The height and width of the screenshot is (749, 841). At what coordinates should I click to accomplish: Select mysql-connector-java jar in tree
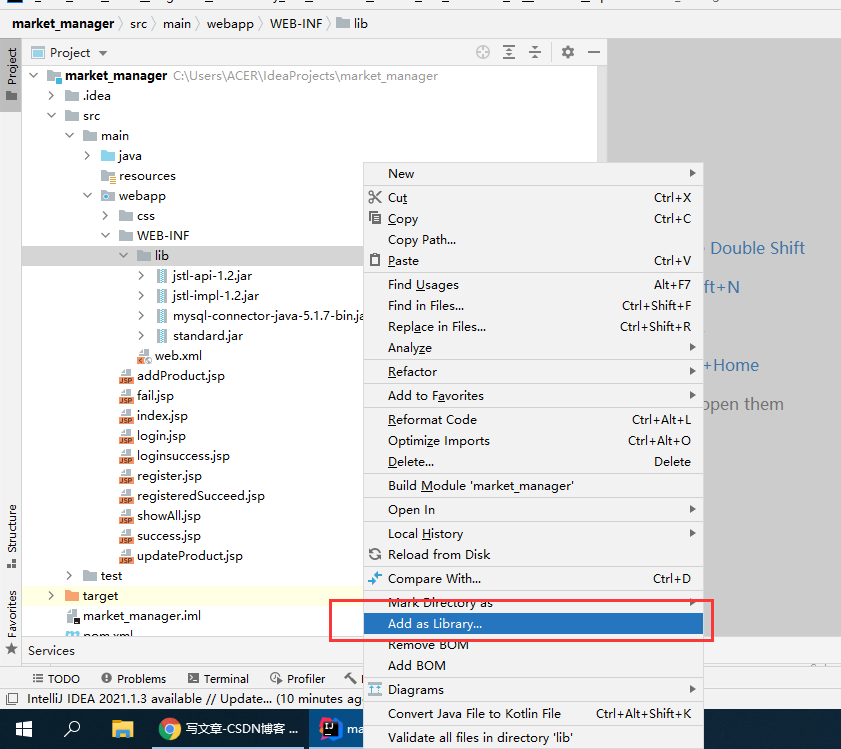[x=268, y=315]
